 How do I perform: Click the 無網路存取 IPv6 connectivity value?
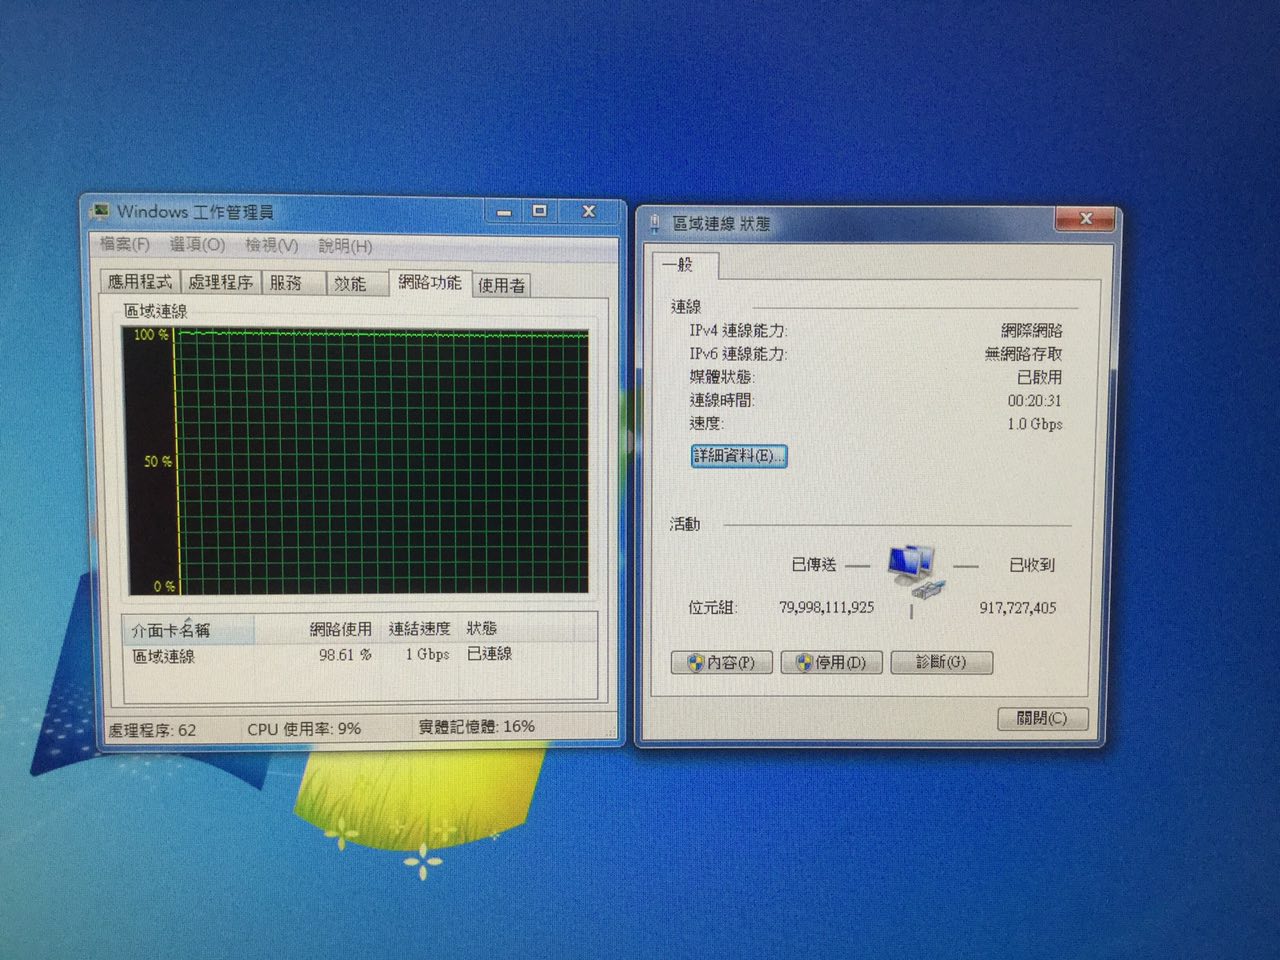click(x=1024, y=354)
